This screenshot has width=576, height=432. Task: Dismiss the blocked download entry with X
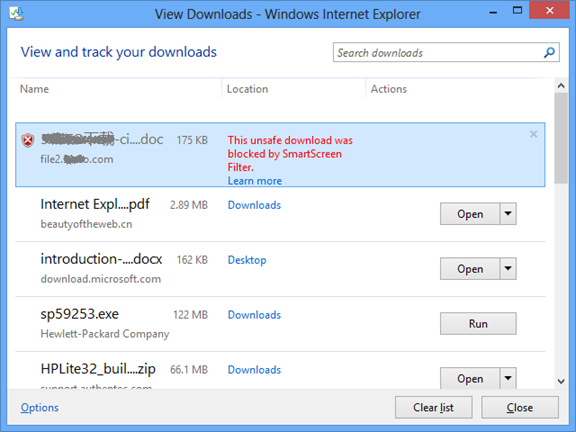point(533,134)
